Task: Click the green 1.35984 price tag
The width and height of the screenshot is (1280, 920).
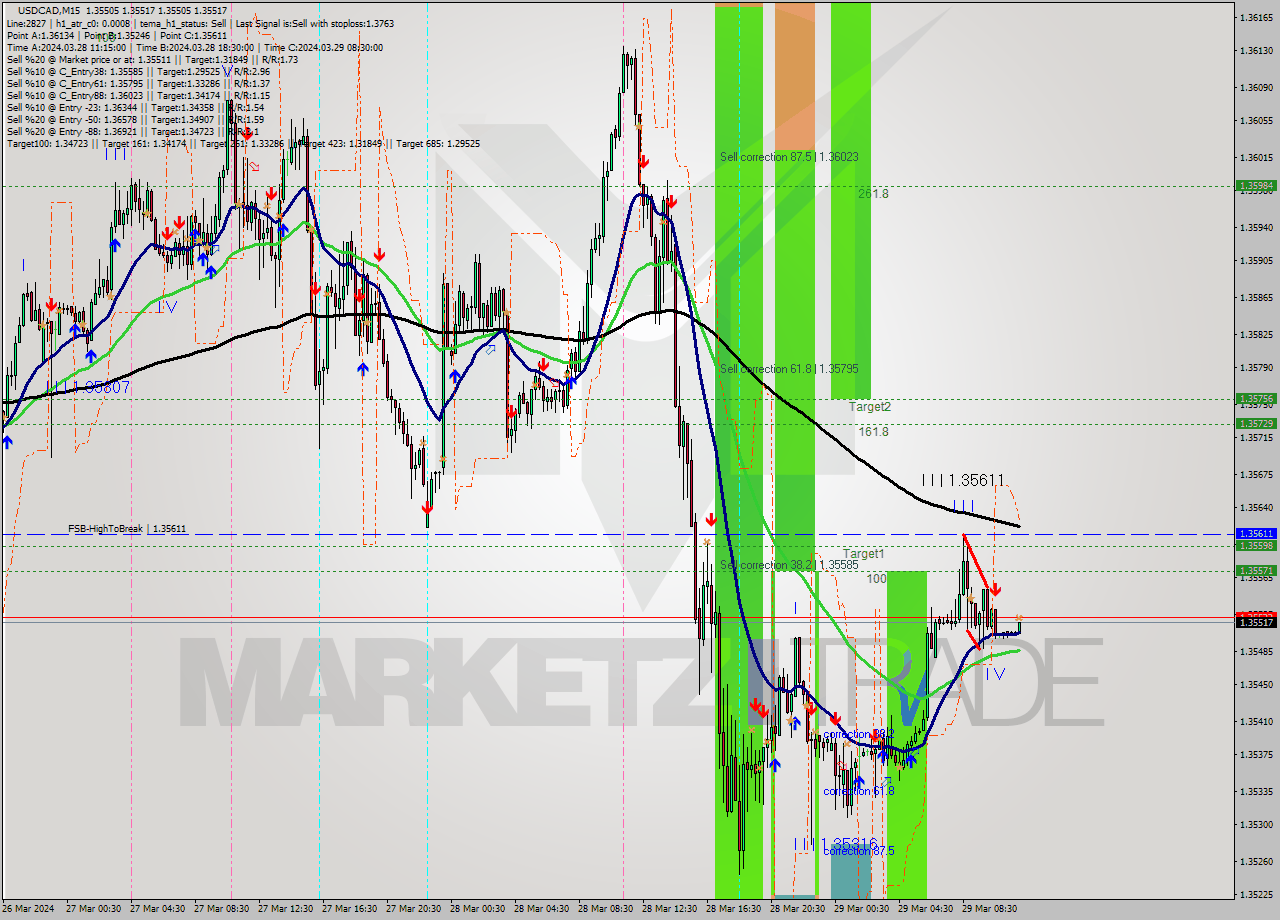Action: tap(1256, 185)
